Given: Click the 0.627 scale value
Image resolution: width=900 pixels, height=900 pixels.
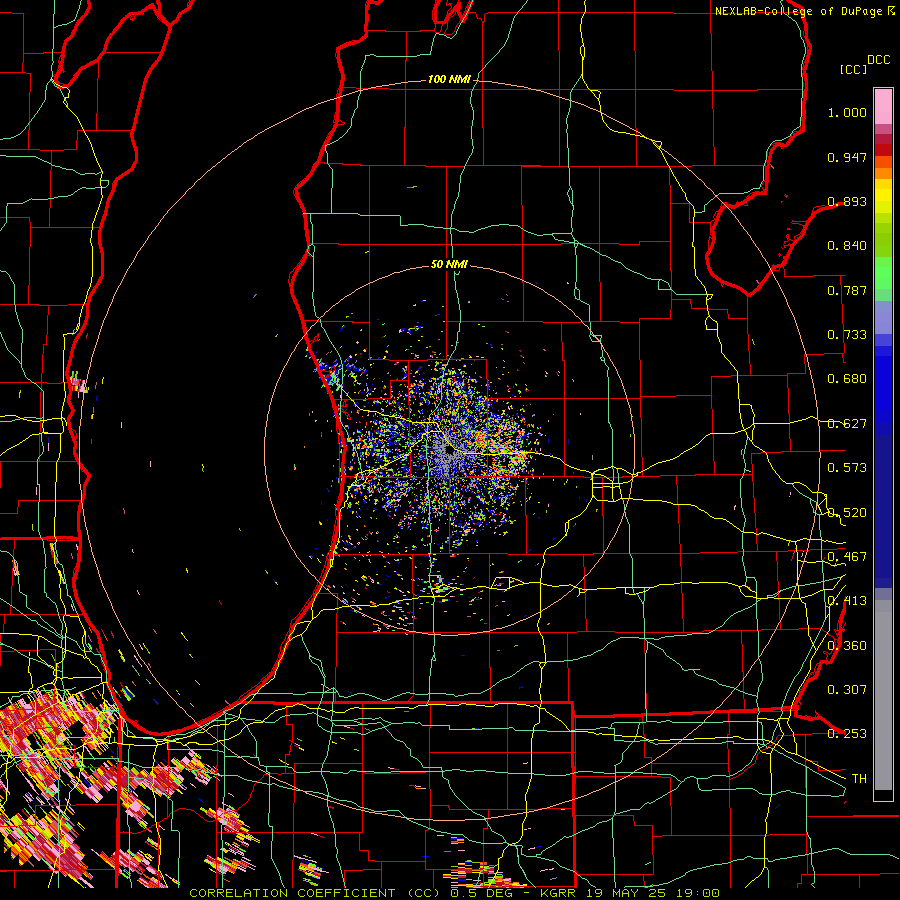Looking at the screenshot, I should 847,424.
